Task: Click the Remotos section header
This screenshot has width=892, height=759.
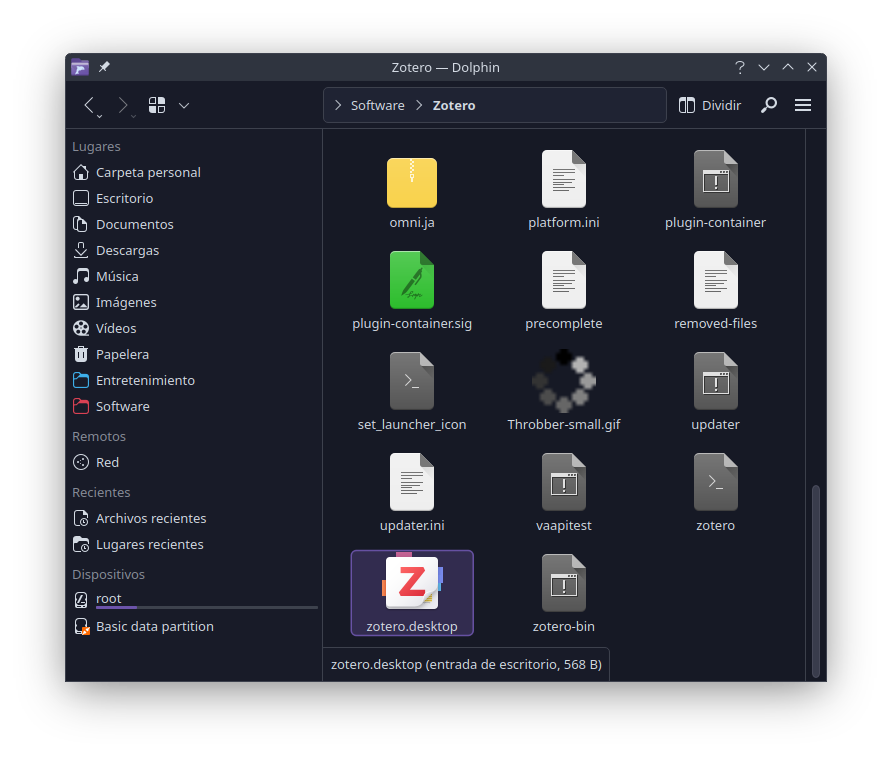Action: point(99,436)
